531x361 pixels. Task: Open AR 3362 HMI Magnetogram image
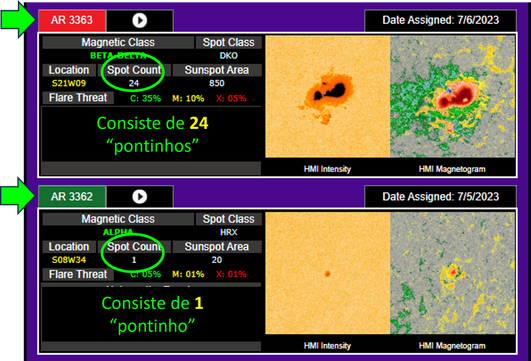pos(453,273)
